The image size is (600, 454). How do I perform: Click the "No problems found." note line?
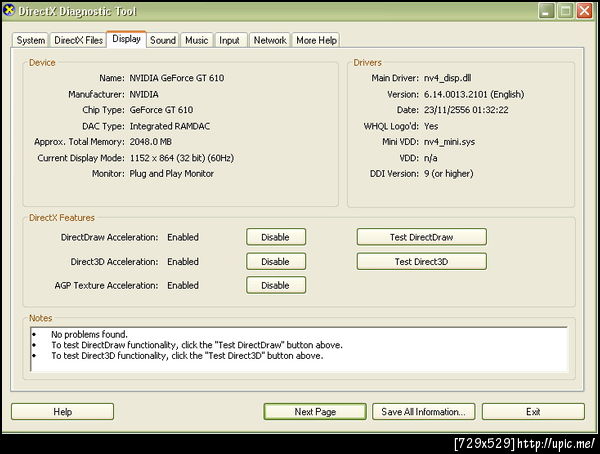89,334
